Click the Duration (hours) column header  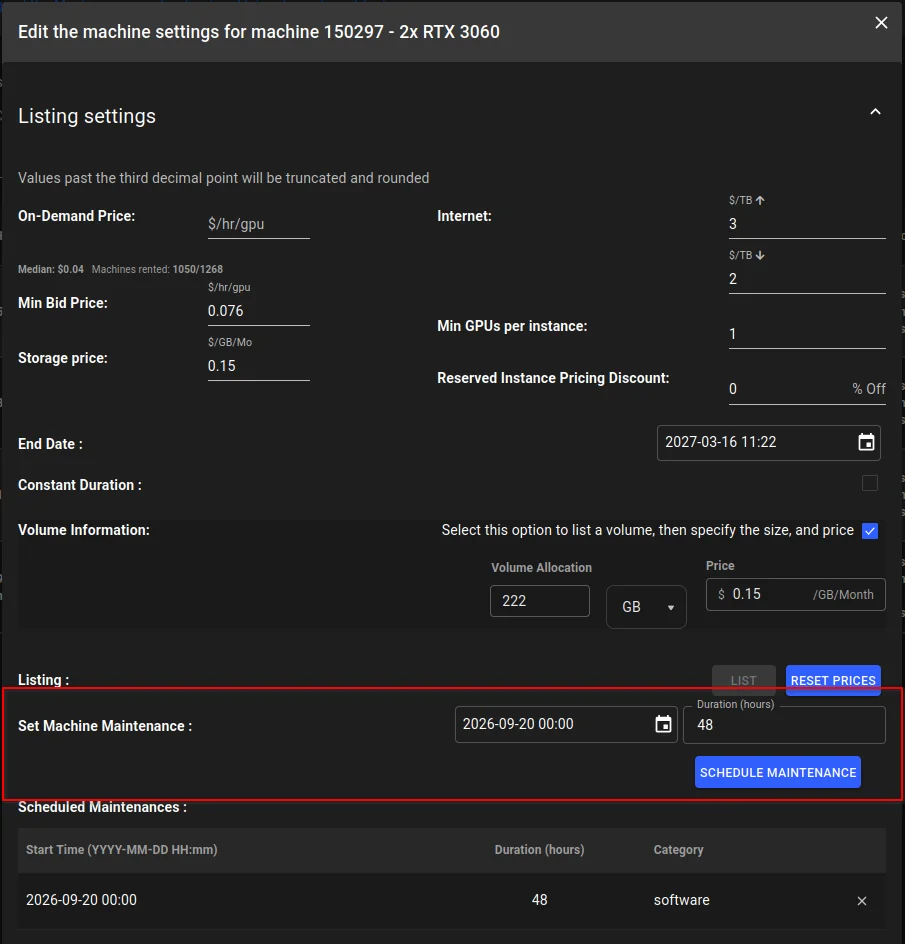tap(540, 849)
